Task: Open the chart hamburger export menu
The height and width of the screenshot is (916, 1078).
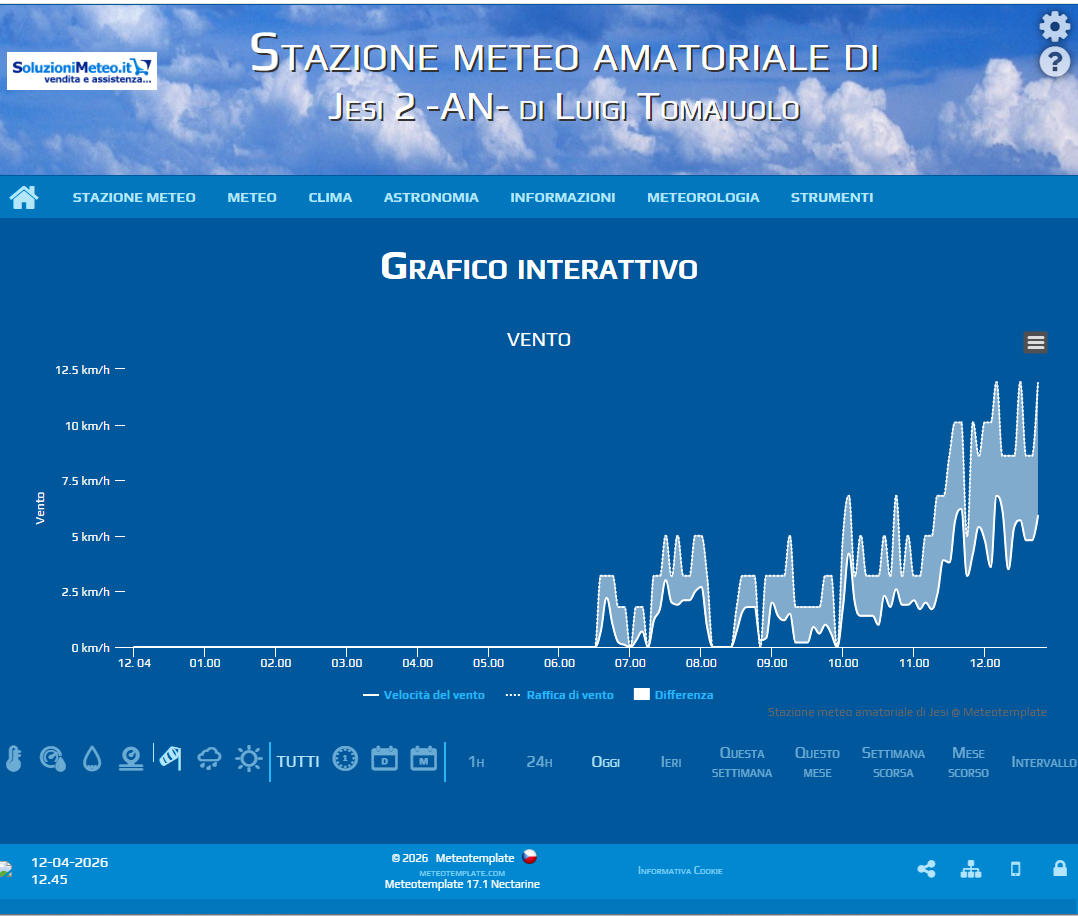Action: [x=1035, y=343]
